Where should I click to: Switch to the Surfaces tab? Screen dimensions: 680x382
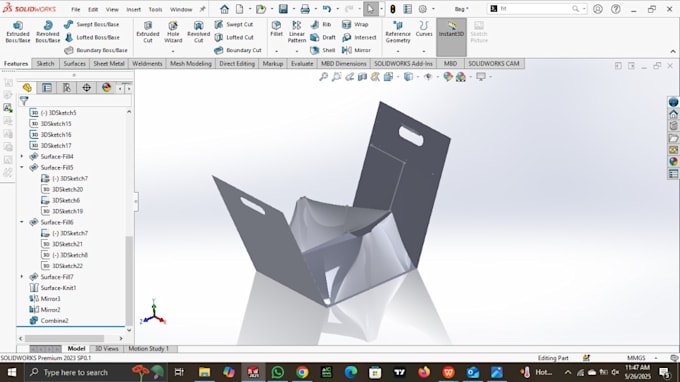click(x=75, y=64)
